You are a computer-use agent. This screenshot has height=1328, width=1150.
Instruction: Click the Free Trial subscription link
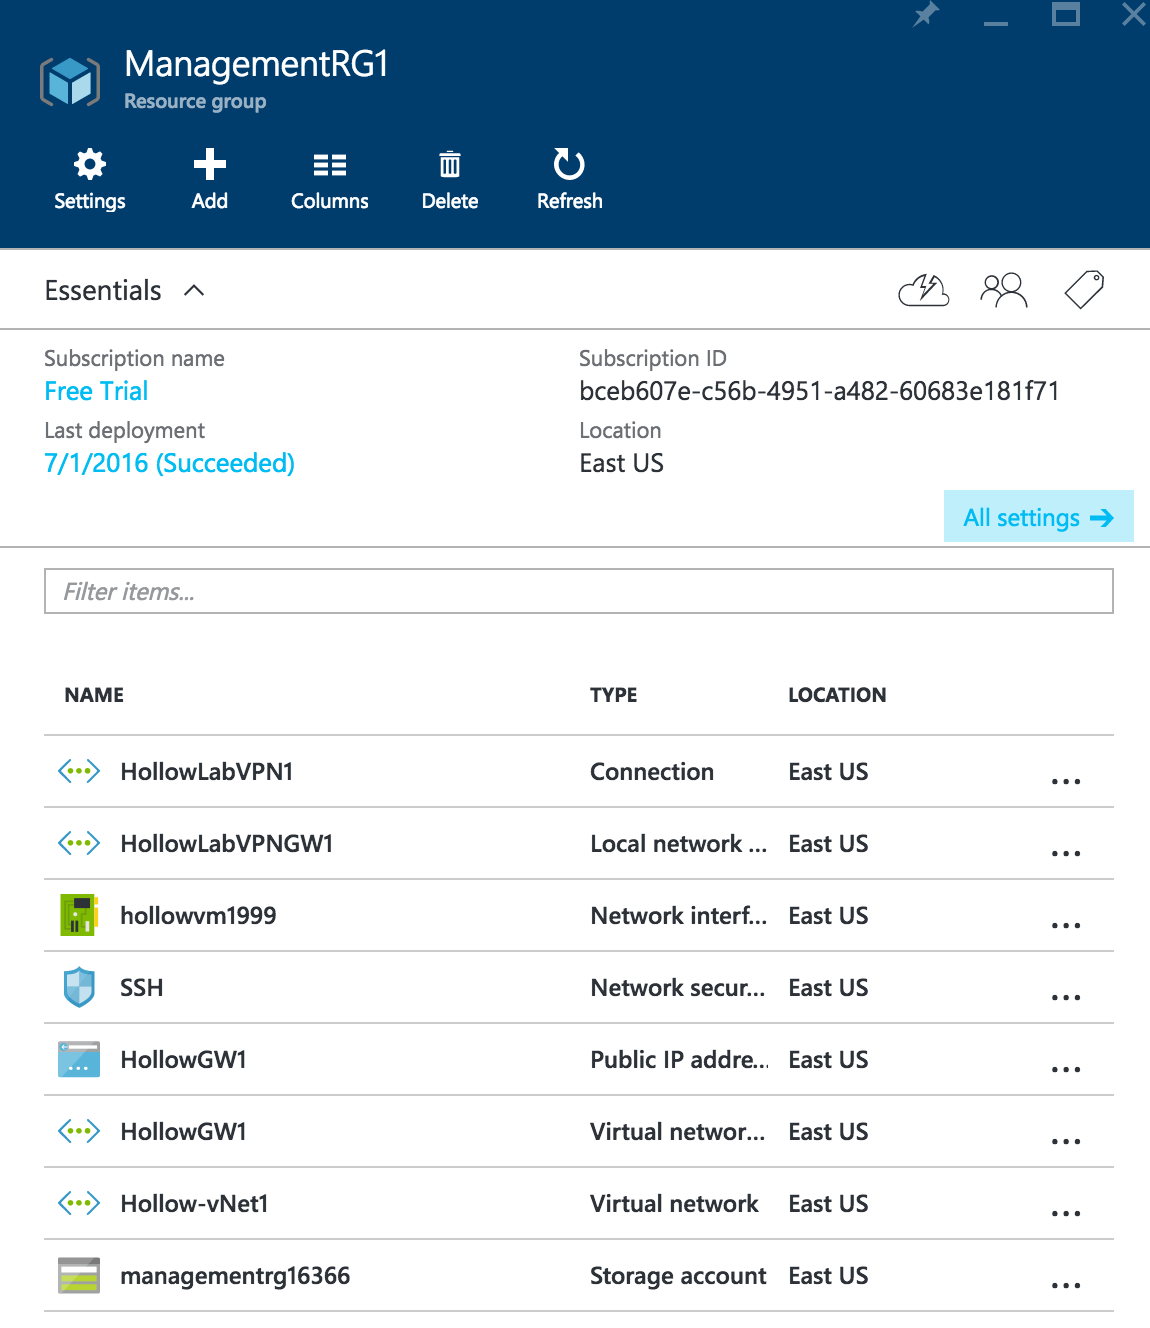pyautogui.click(x=96, y=391)
